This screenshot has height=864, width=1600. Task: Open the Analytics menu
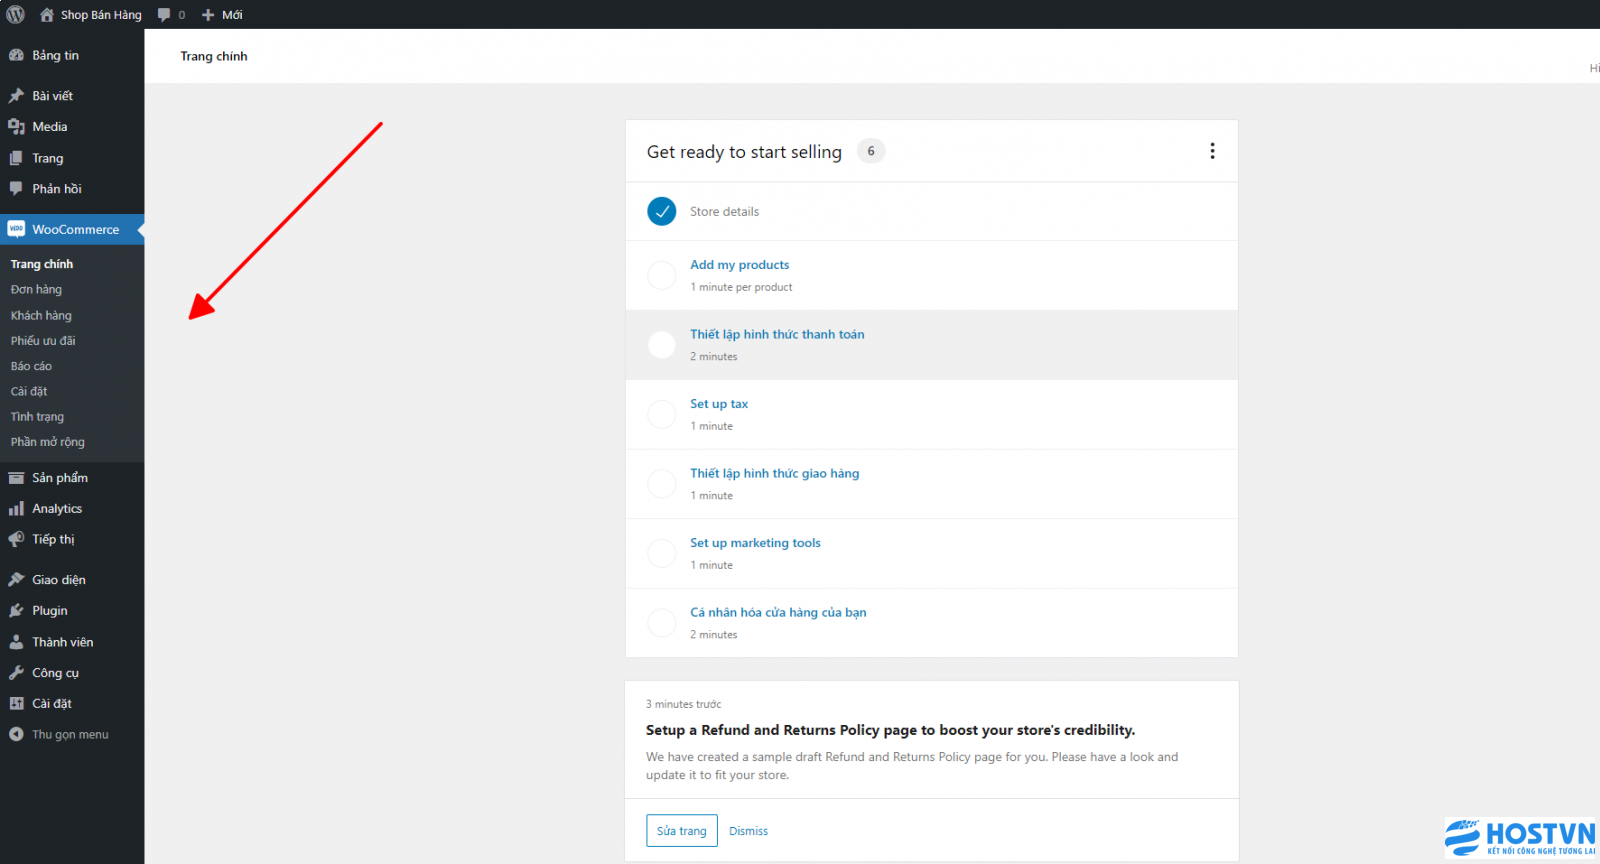click(72, 509)
